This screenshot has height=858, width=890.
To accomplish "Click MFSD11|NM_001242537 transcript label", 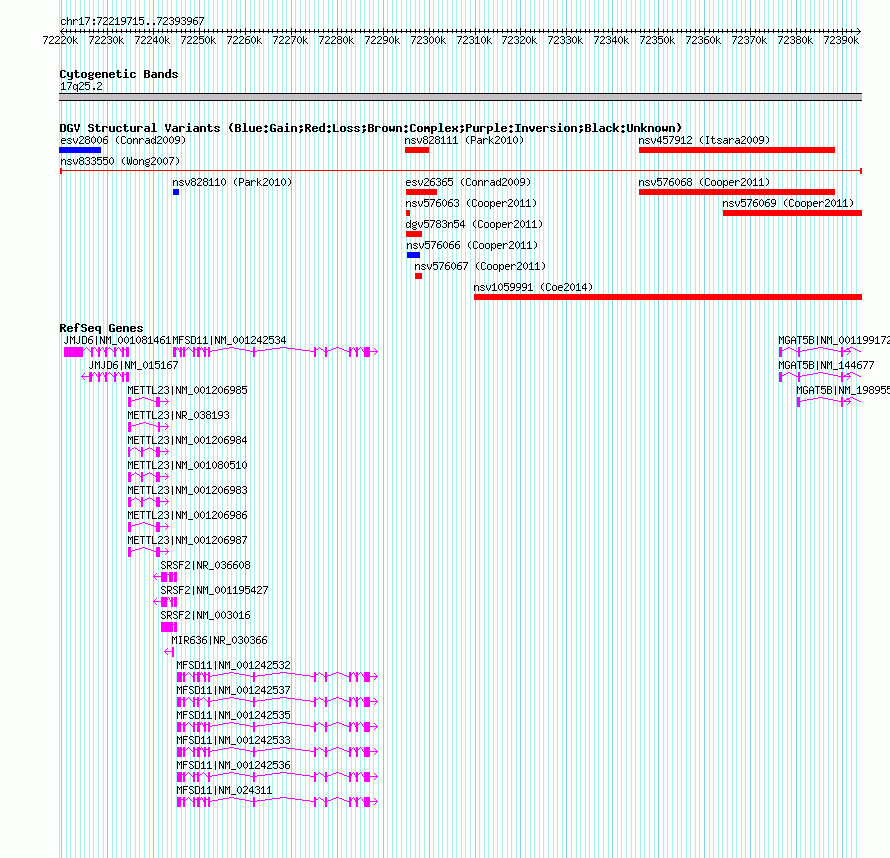I will [x=233, y=689].
